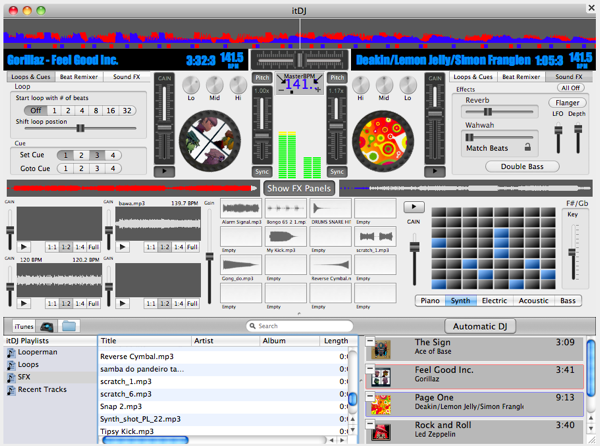
Task: Select Full length on bawa.mp3 loop
Action: (192, 247)
